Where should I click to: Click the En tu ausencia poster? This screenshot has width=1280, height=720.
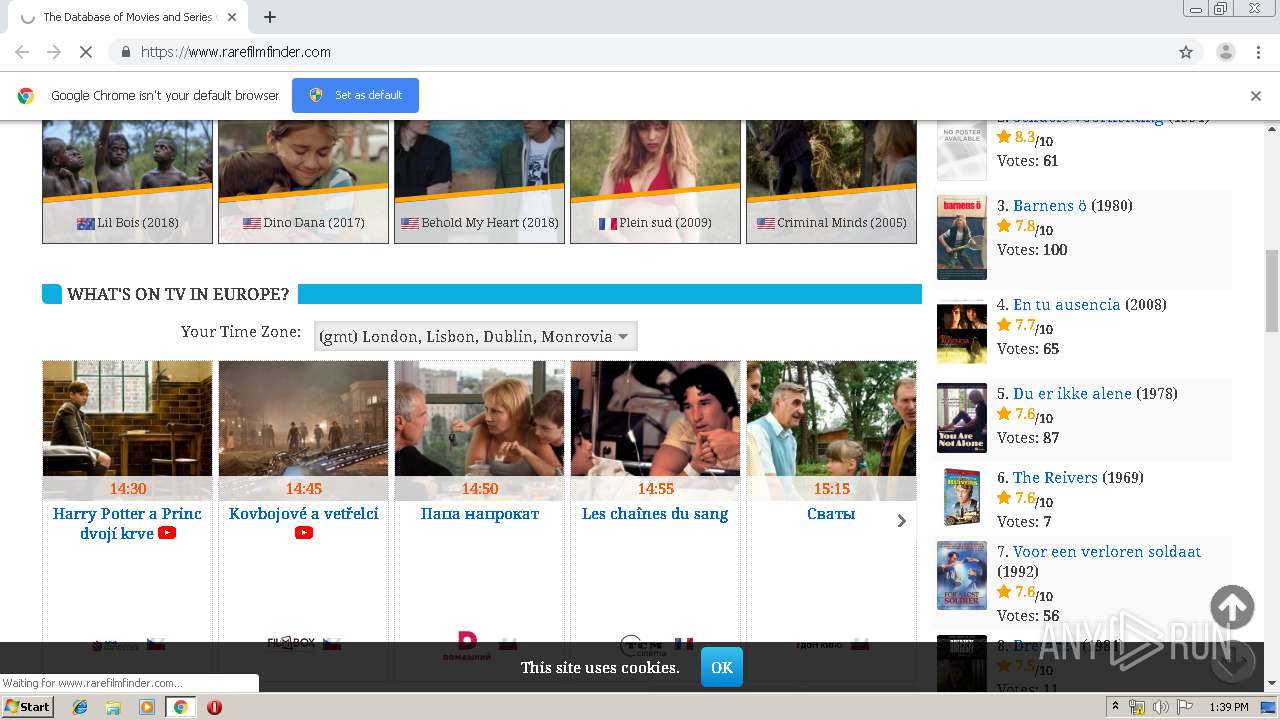click(962, 330)
